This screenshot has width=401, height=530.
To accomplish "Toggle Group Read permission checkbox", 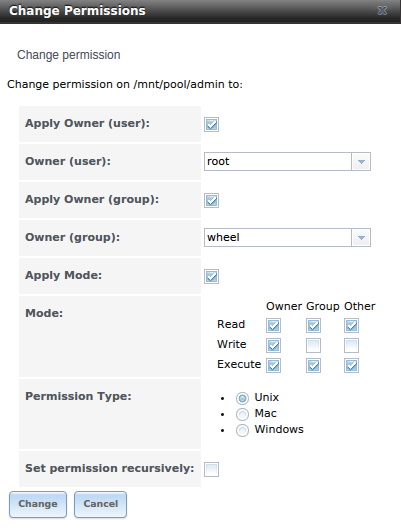I will point(313,325).
